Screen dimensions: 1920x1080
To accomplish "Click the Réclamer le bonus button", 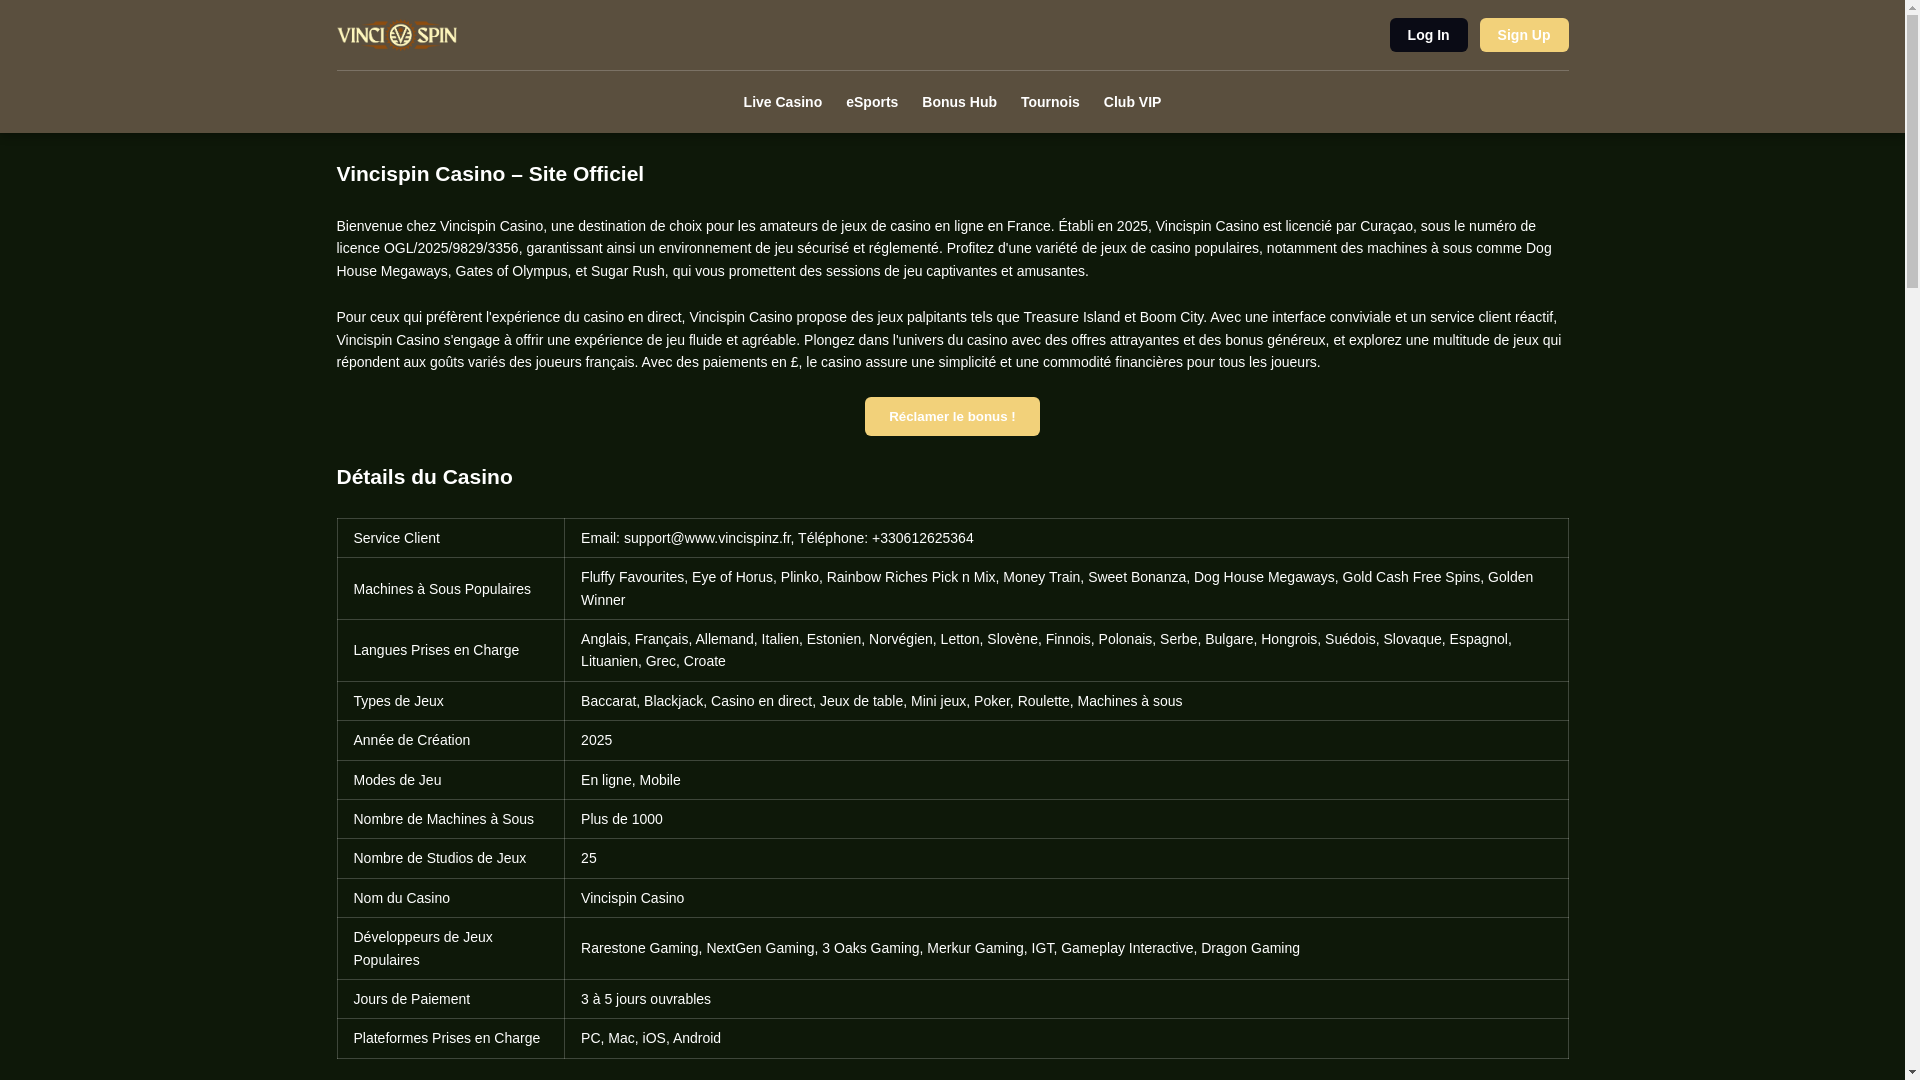I will (952, 416).
